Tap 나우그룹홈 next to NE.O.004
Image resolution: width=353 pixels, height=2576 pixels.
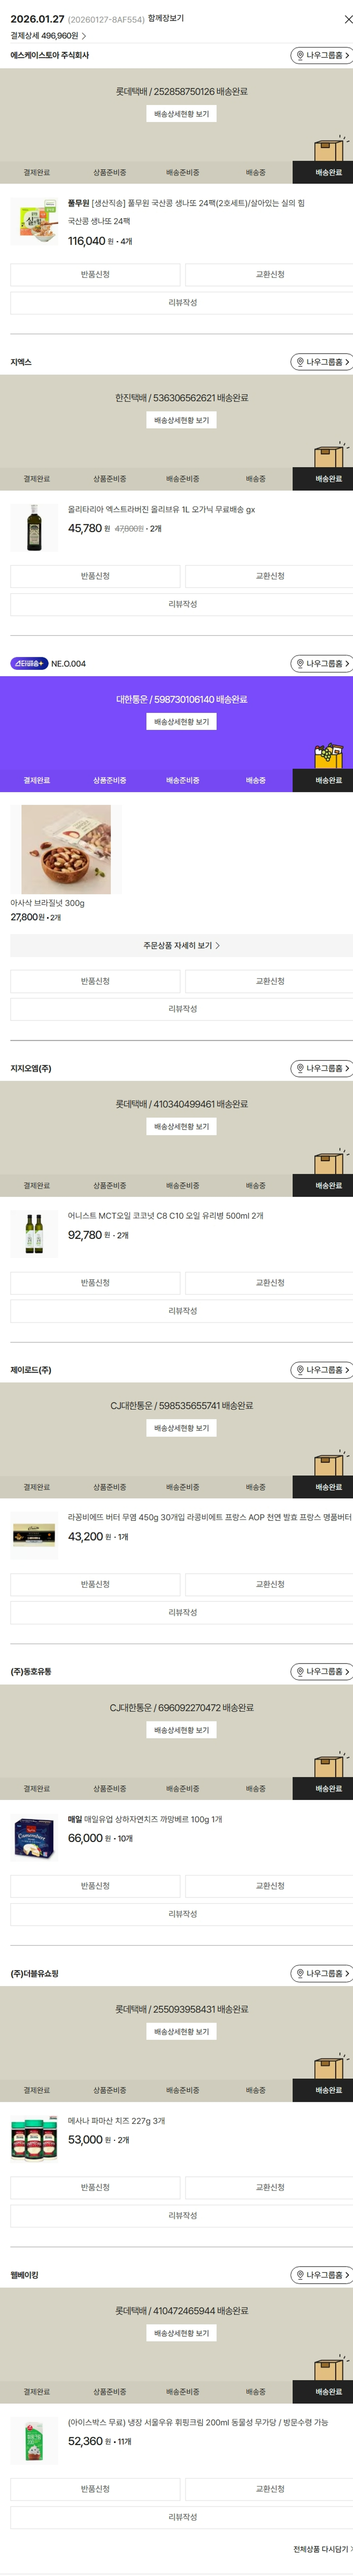322,664
